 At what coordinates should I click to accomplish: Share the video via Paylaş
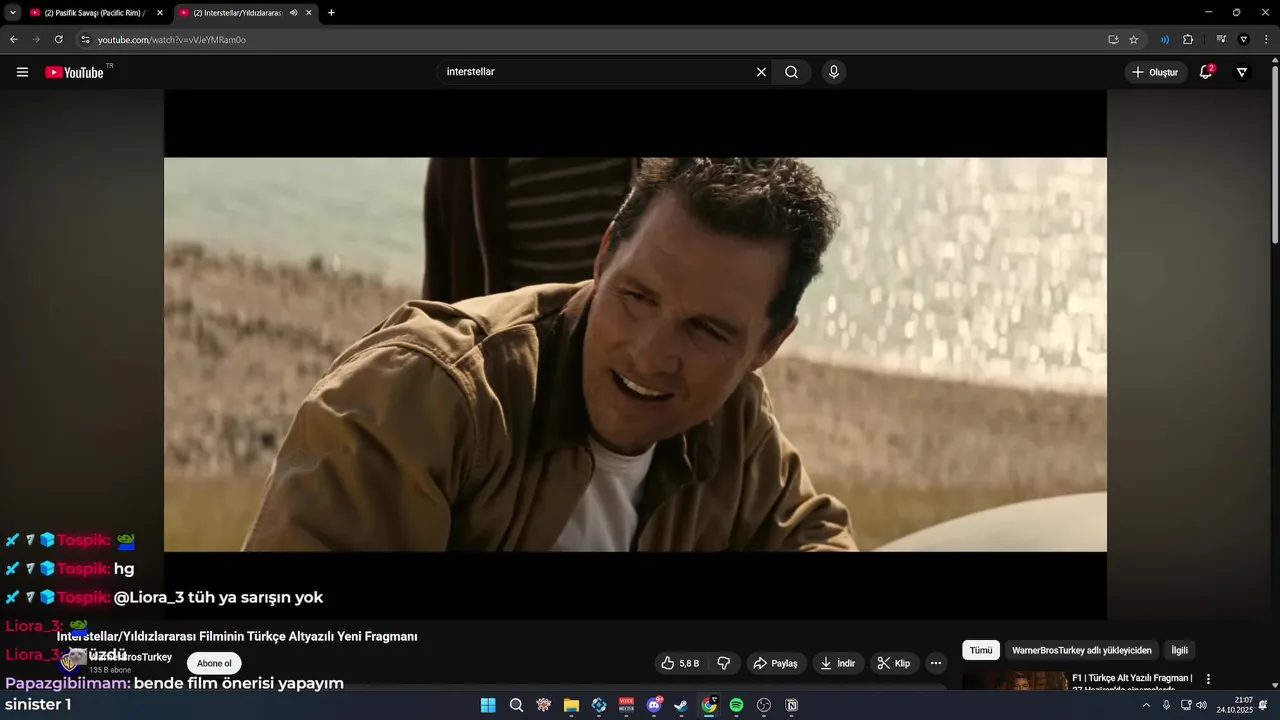[775, 663]
